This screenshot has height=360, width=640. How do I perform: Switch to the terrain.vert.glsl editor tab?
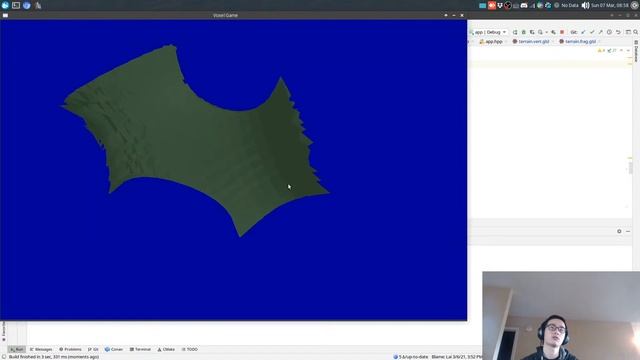(531, 41)
